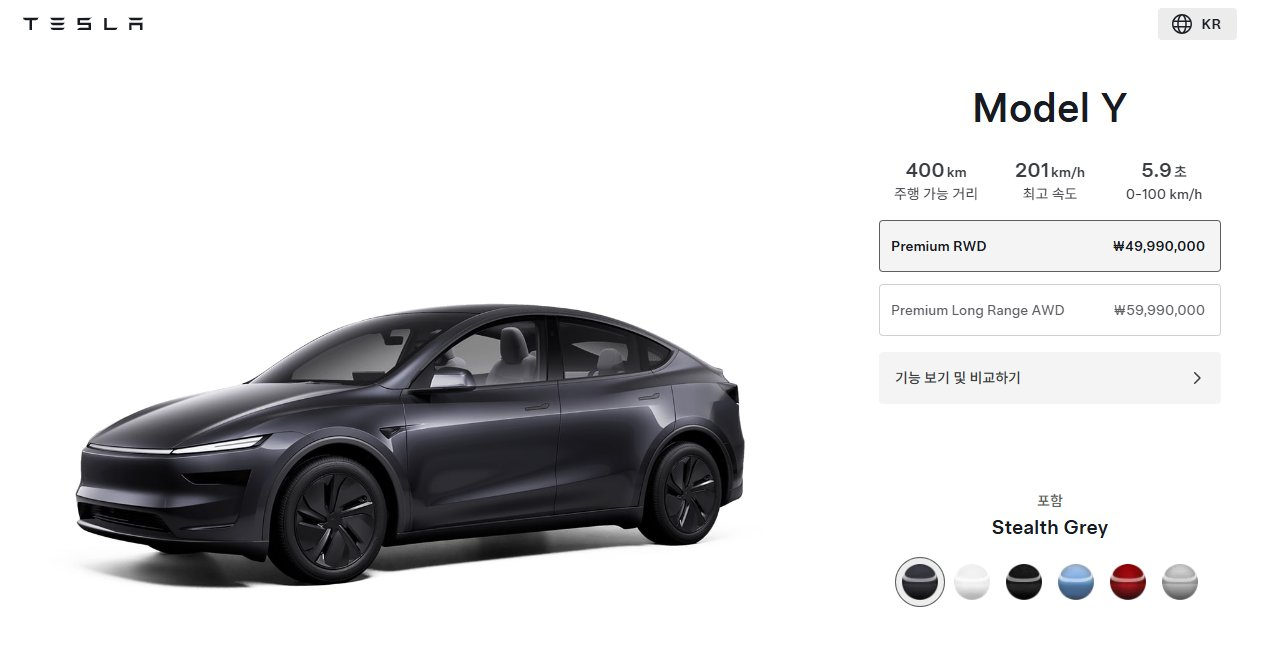Choose the Ultra Red paint swatch
The width and height of the screenshot is (1262, 662).
point(1128,582)
